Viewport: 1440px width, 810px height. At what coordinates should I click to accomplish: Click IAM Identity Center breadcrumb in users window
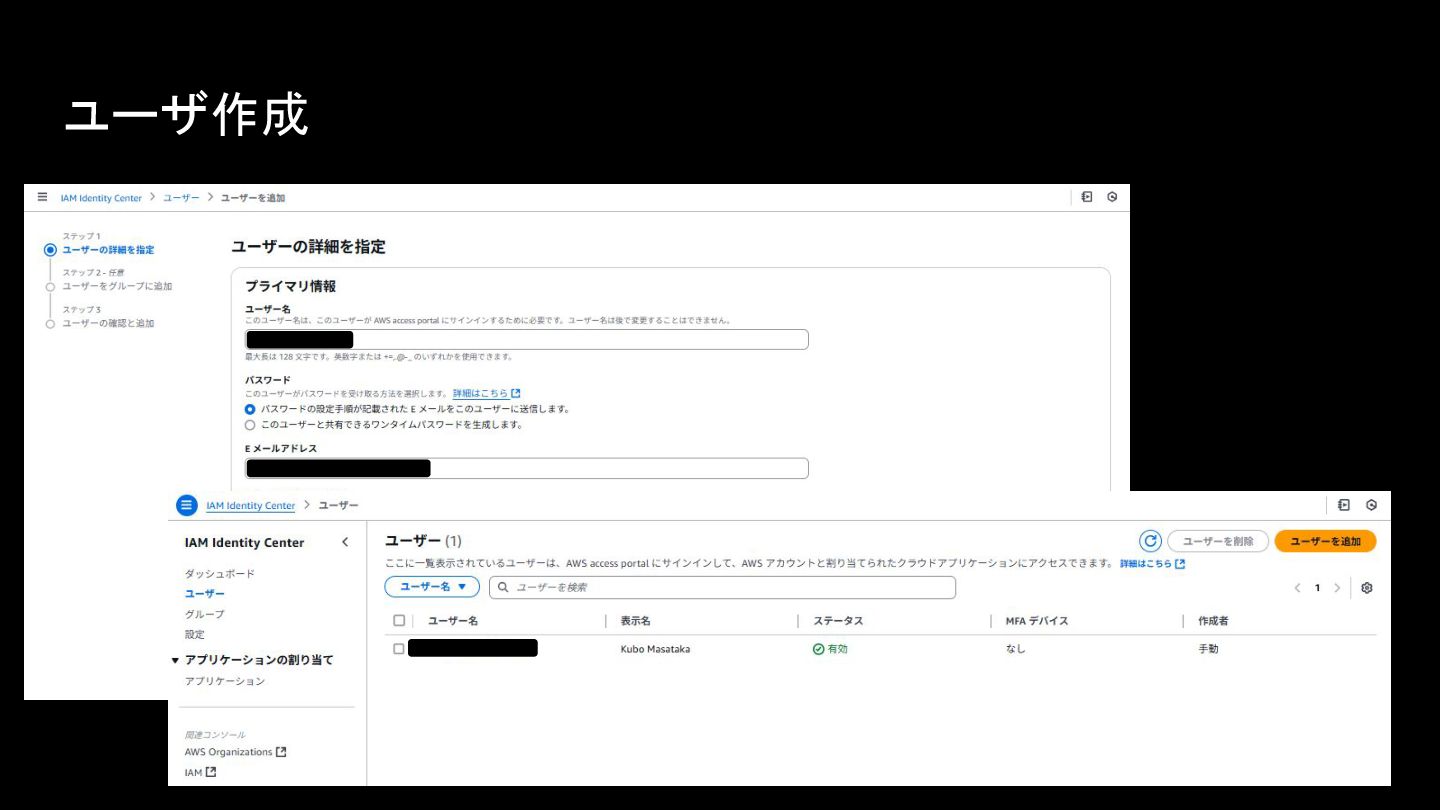point(251,506)
